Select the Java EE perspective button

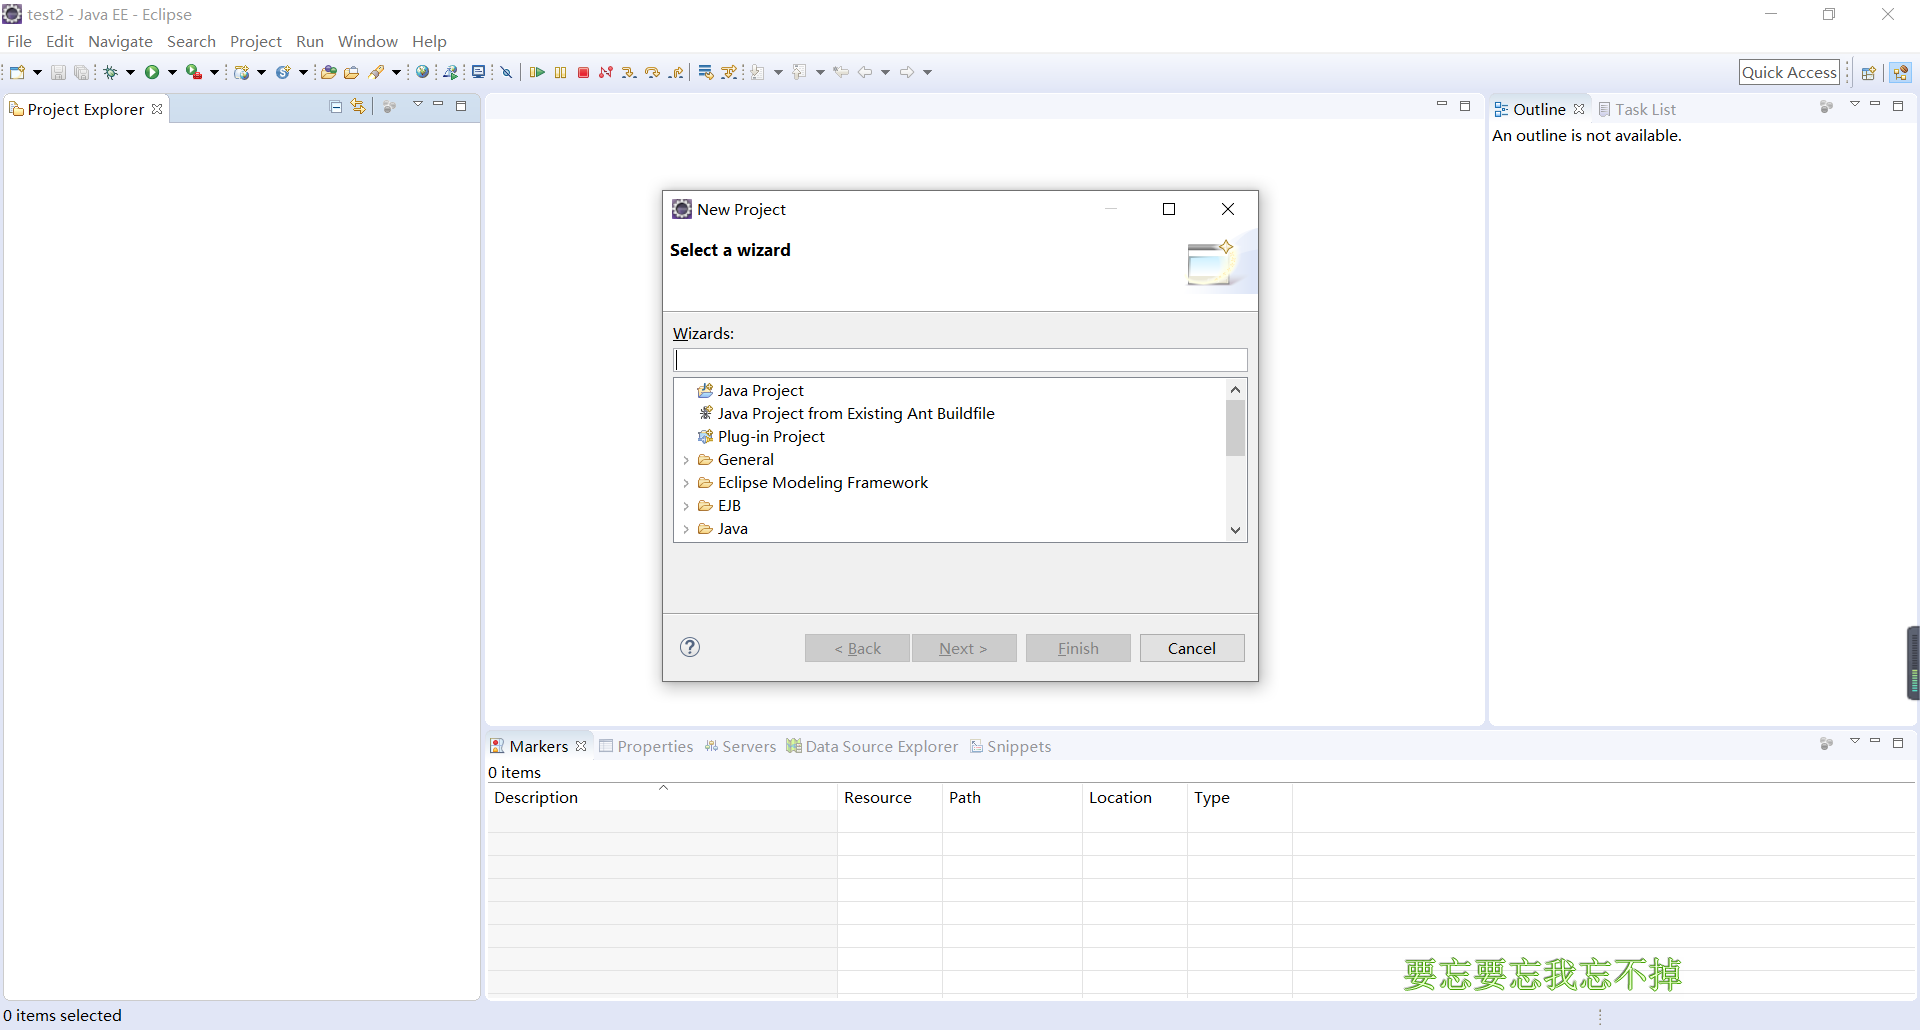(1901, 72)
